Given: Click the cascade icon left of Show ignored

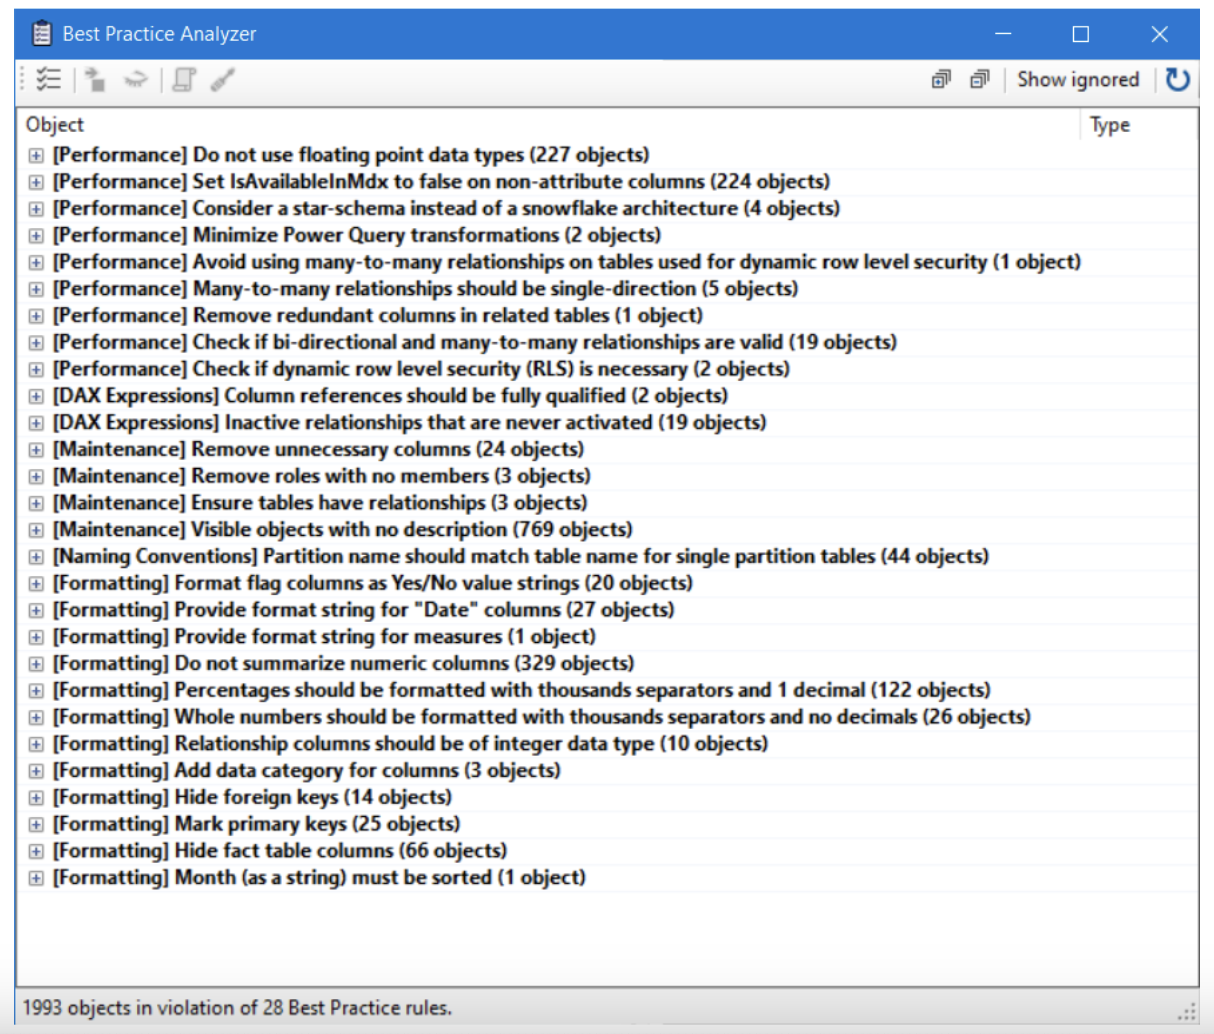Looking at the screenshot, I should click(x=979, y=80).
